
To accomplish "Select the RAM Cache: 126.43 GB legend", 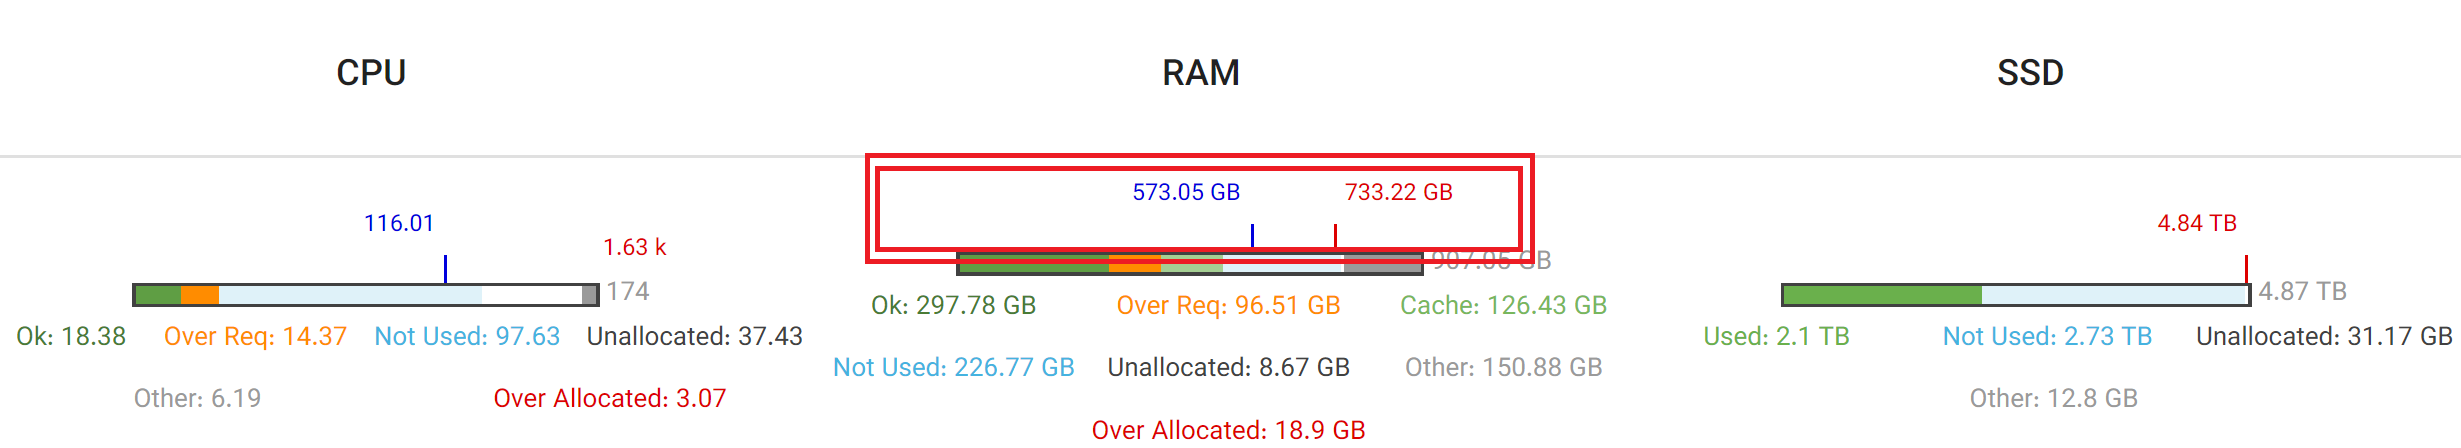I will (x=1503, y=305).
